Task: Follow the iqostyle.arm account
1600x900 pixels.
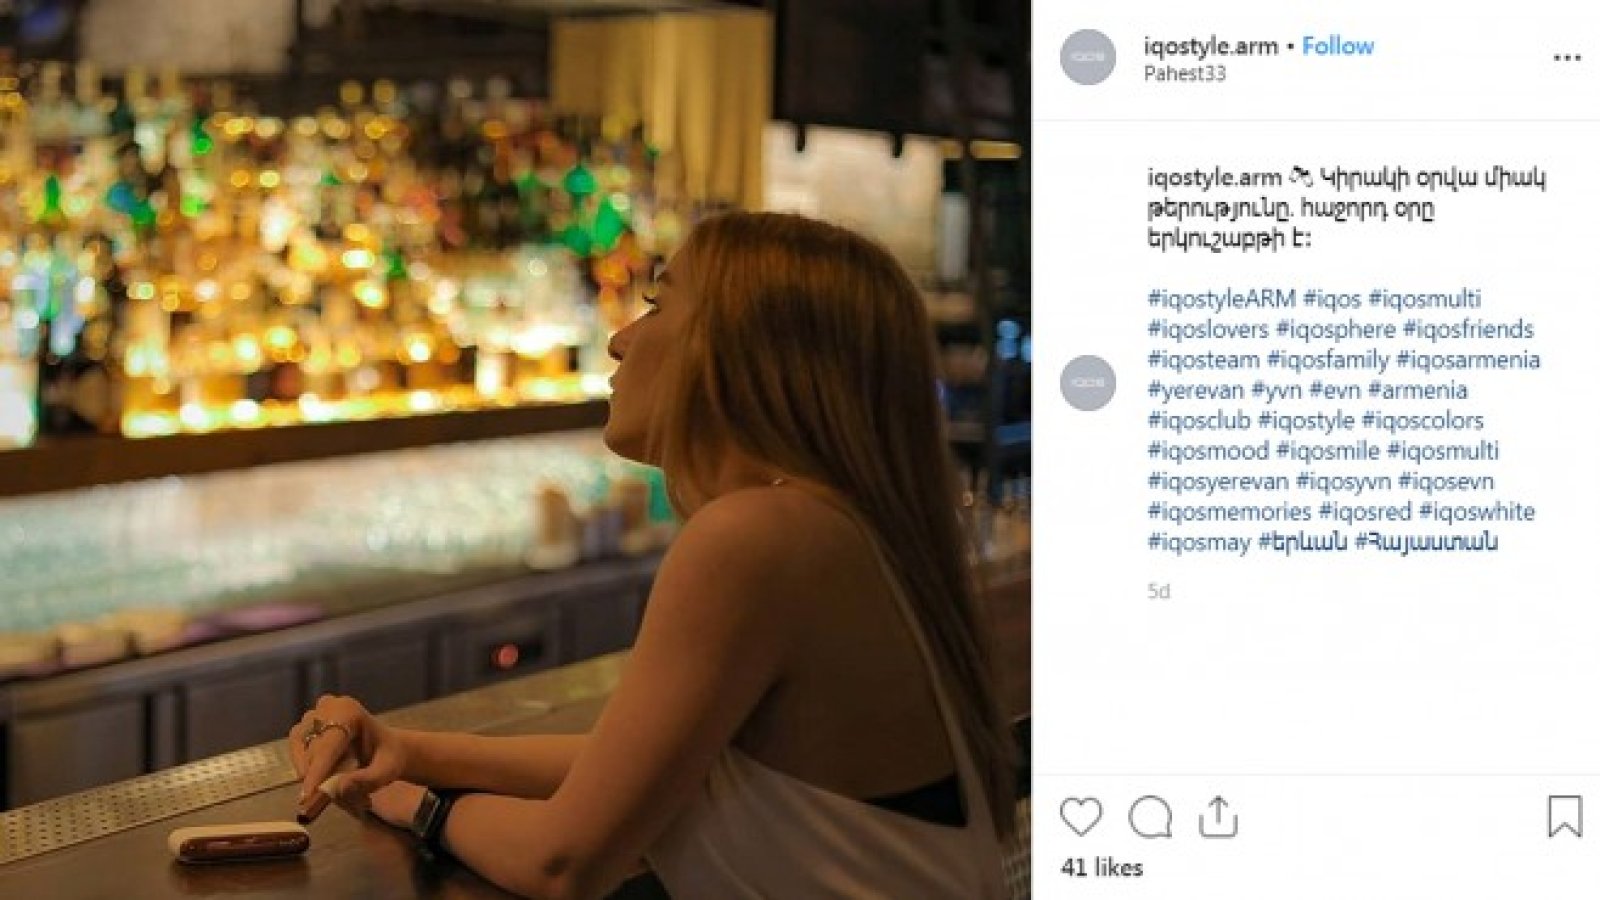Action: (x=1337, y=46)
